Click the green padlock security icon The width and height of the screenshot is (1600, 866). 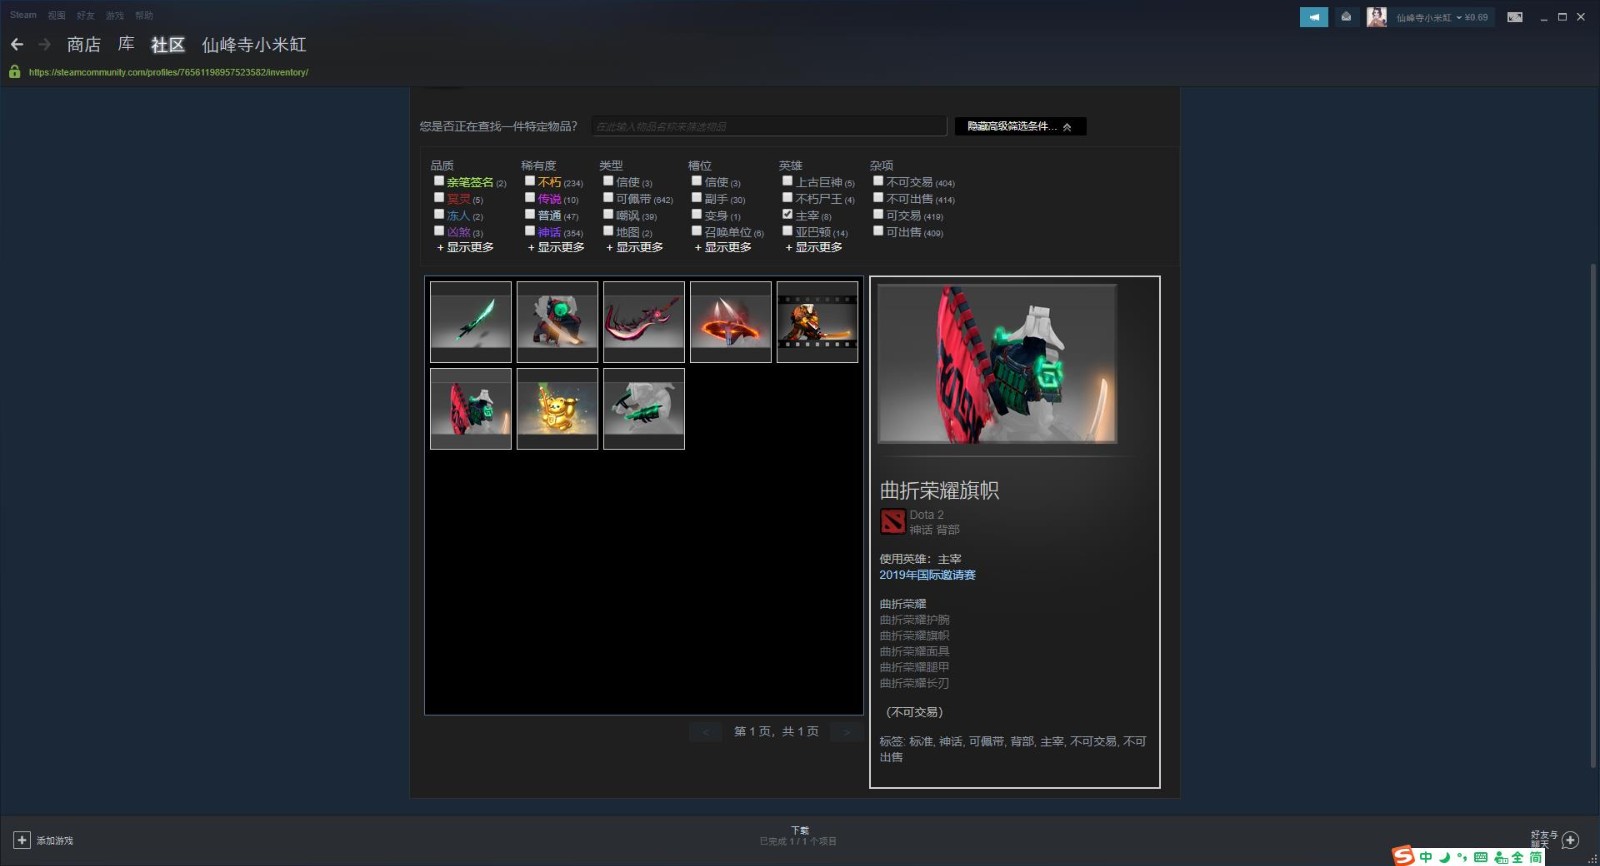click(15, 72)
